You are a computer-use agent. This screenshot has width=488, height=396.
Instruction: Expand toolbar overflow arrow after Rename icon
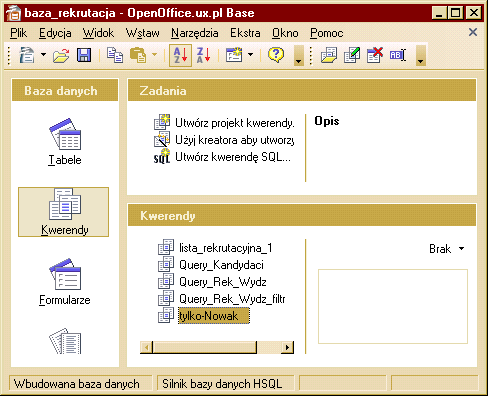point(421,56)
